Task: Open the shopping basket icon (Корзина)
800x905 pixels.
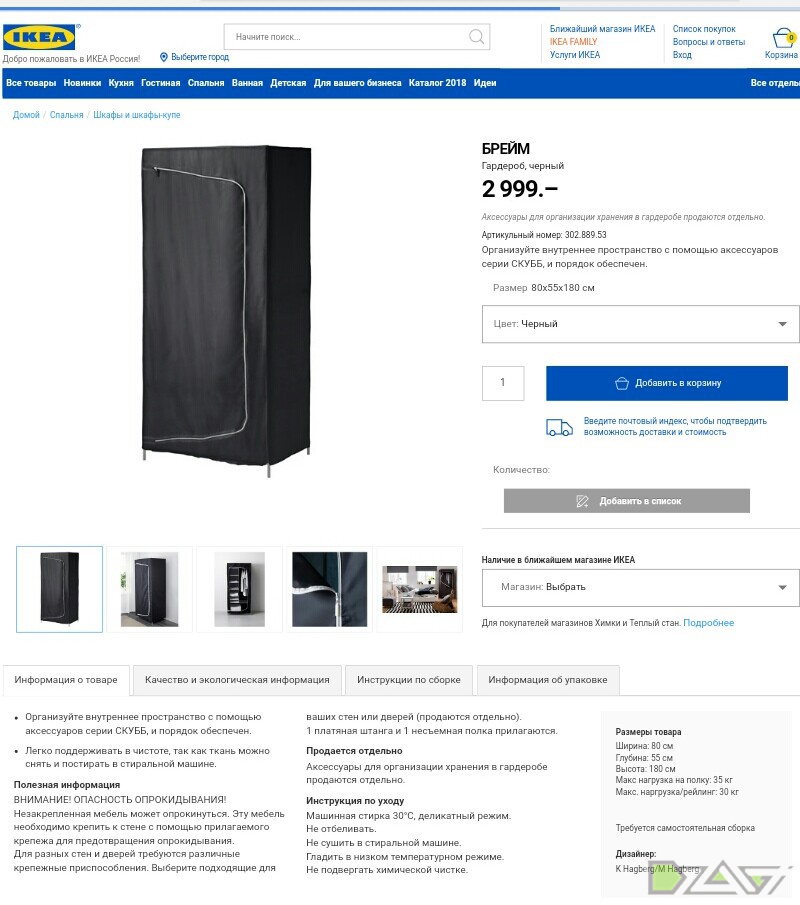Action: (783, 38)
